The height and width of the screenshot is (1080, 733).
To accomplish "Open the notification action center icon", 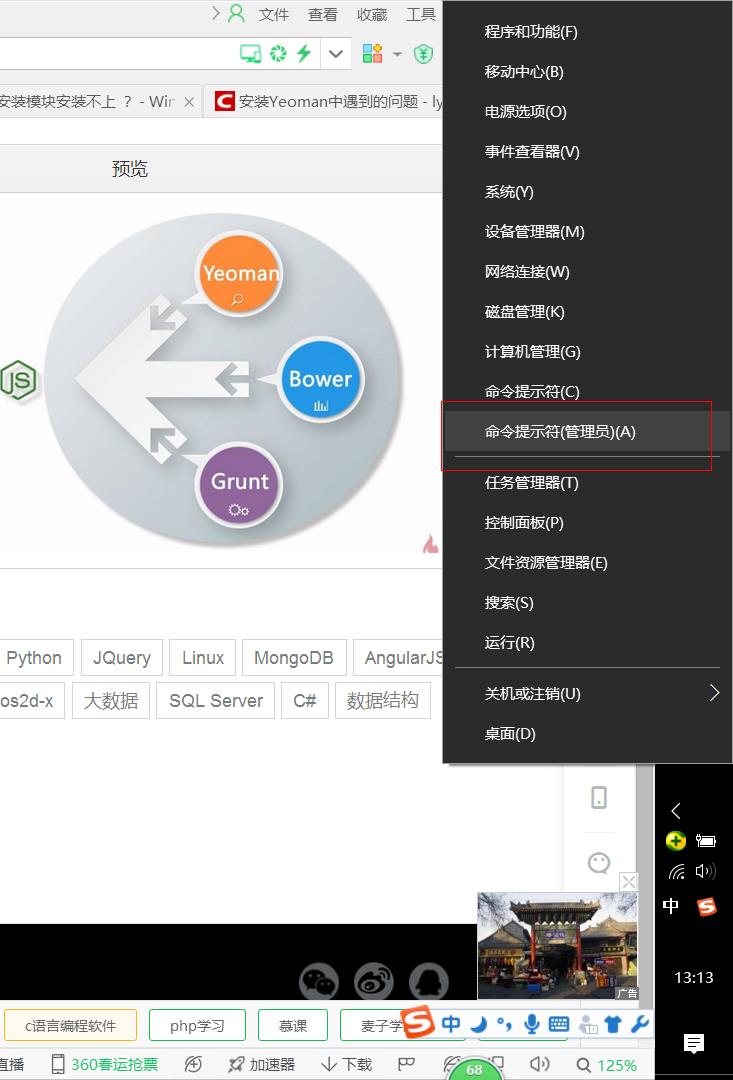I will click(694, 1043).
